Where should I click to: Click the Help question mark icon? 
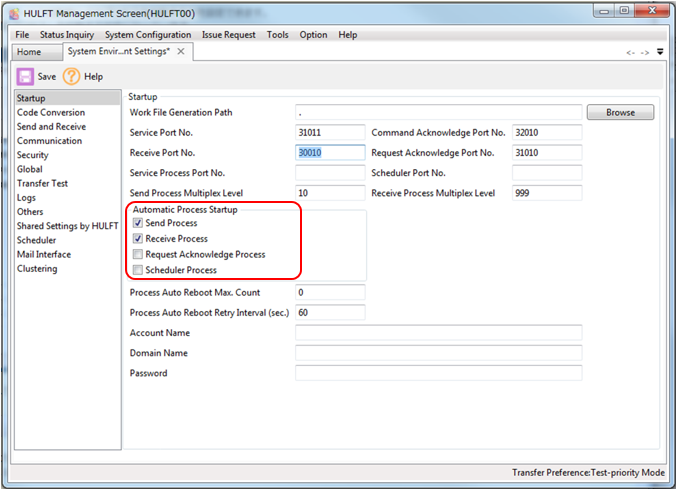(x=72, y=76)
